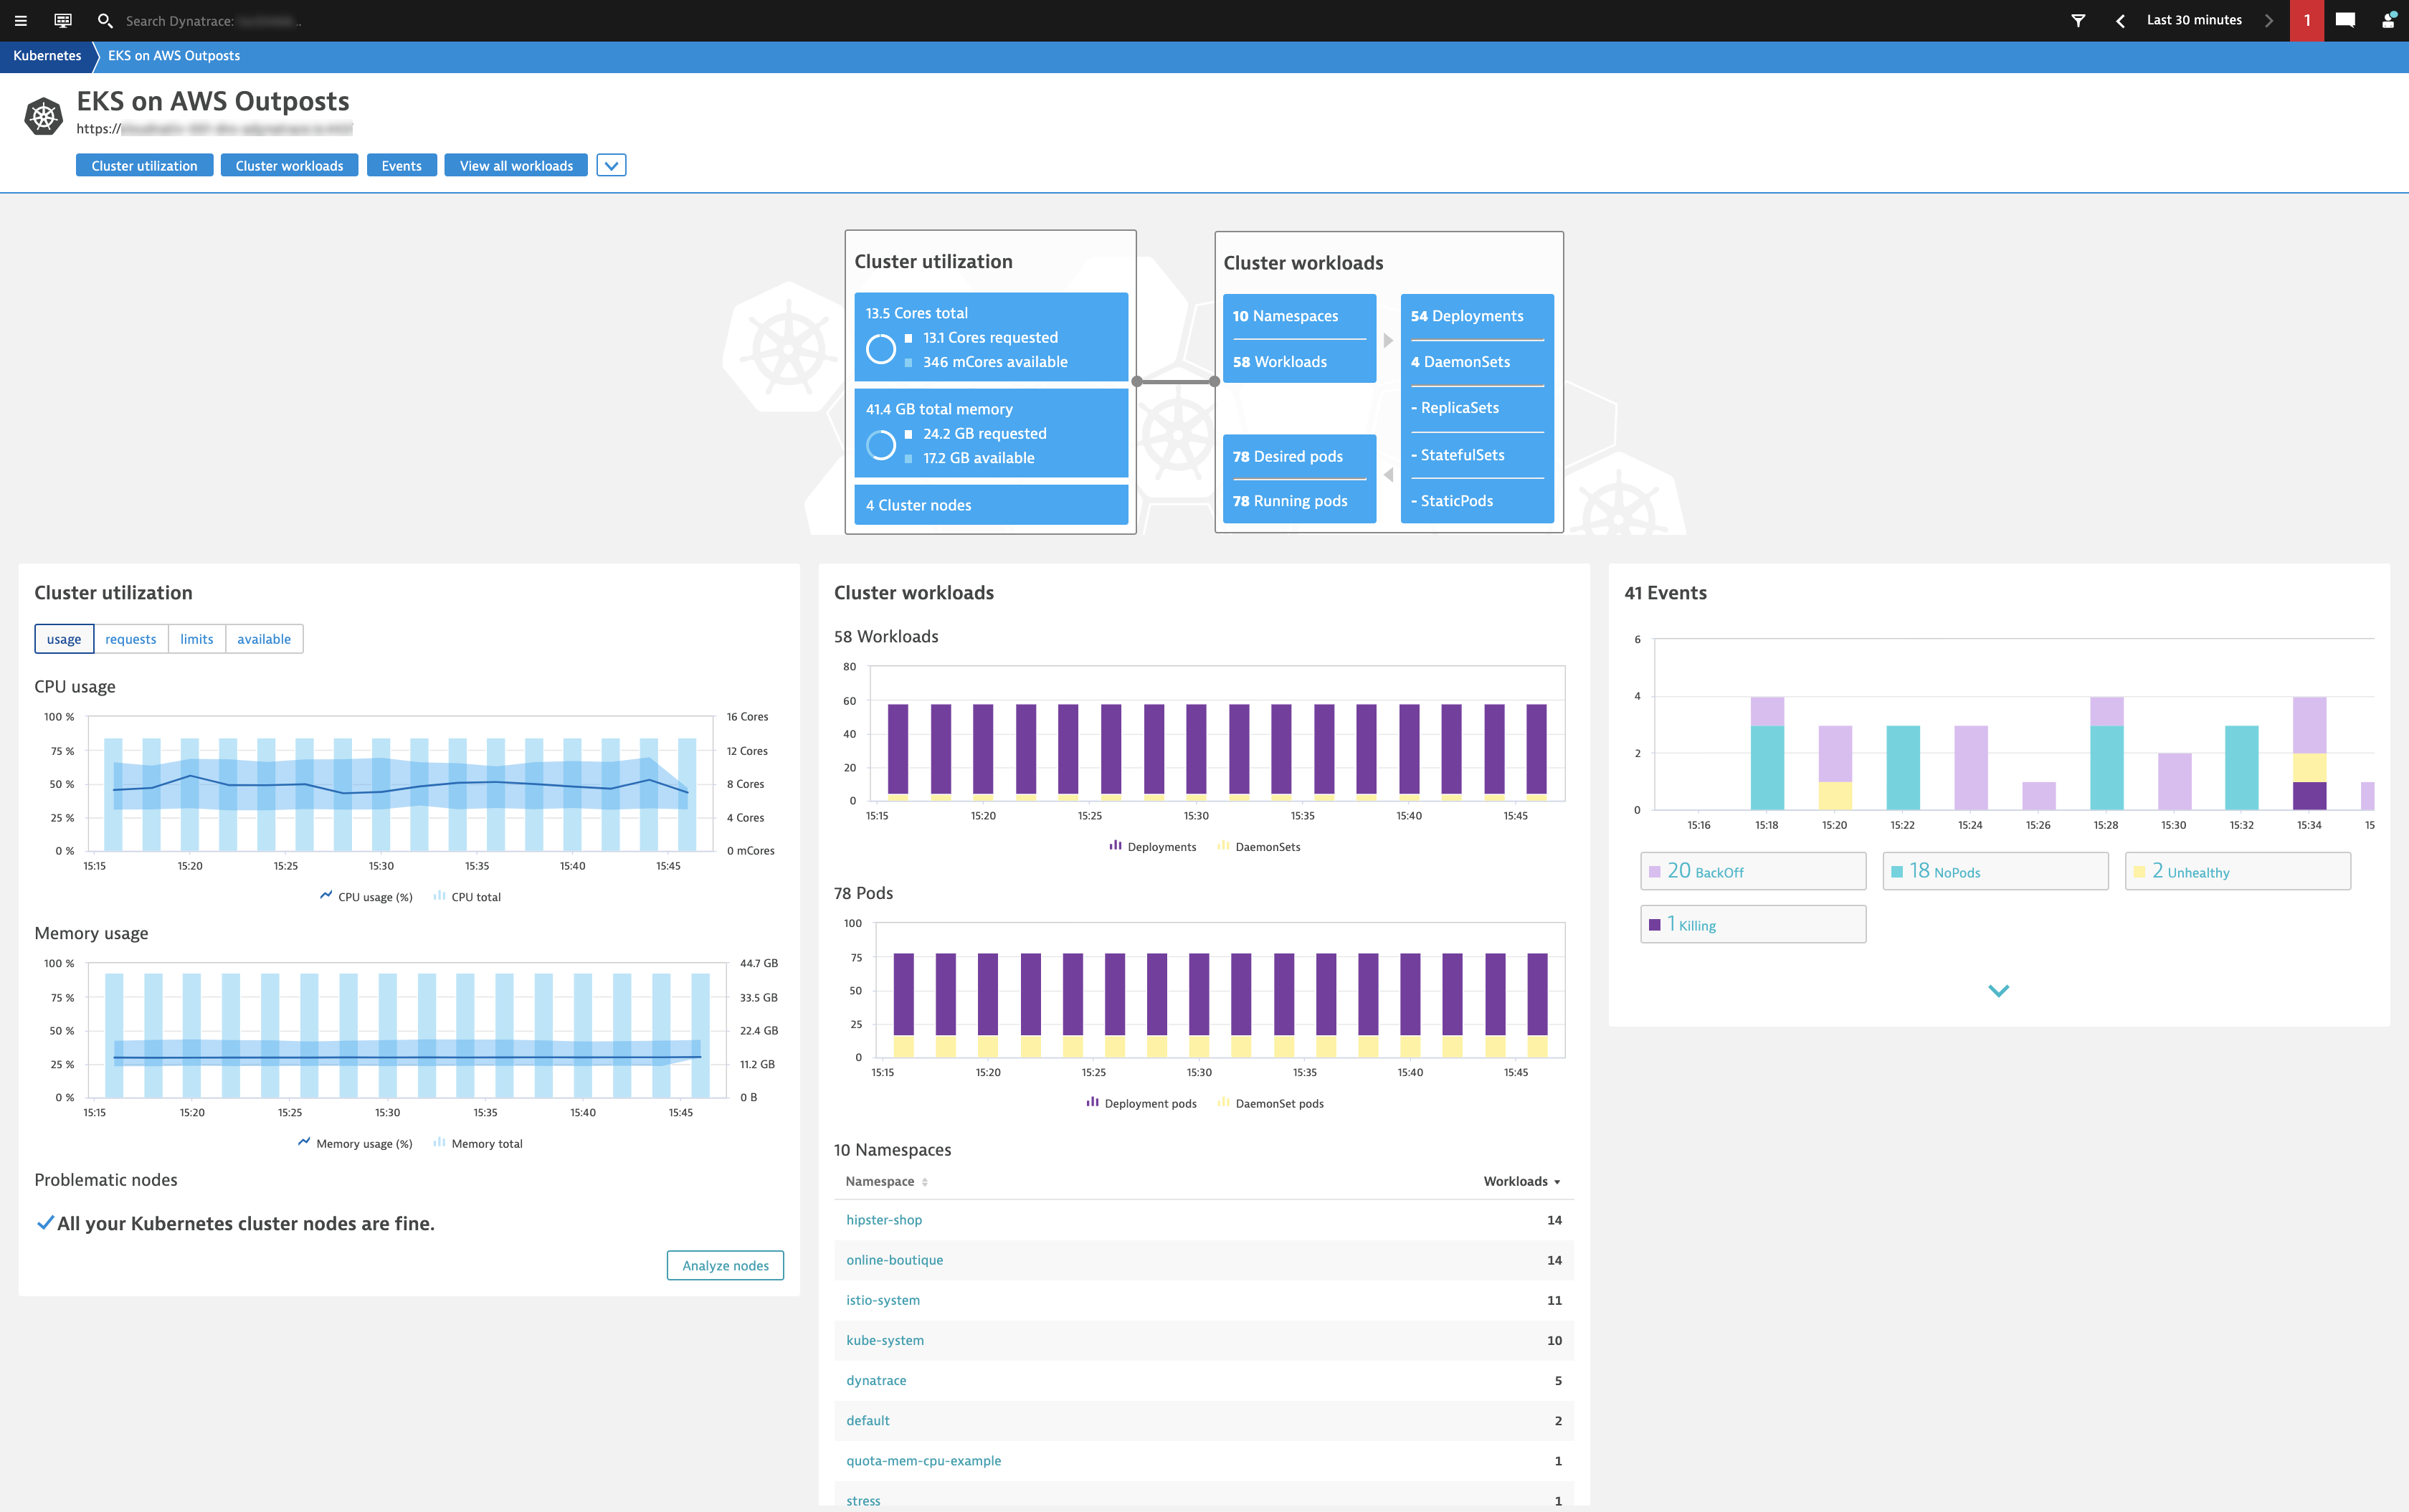Open the quota-mem-cpu-example namespace
This screenshot has width=2409, height=1512.
923,1460
